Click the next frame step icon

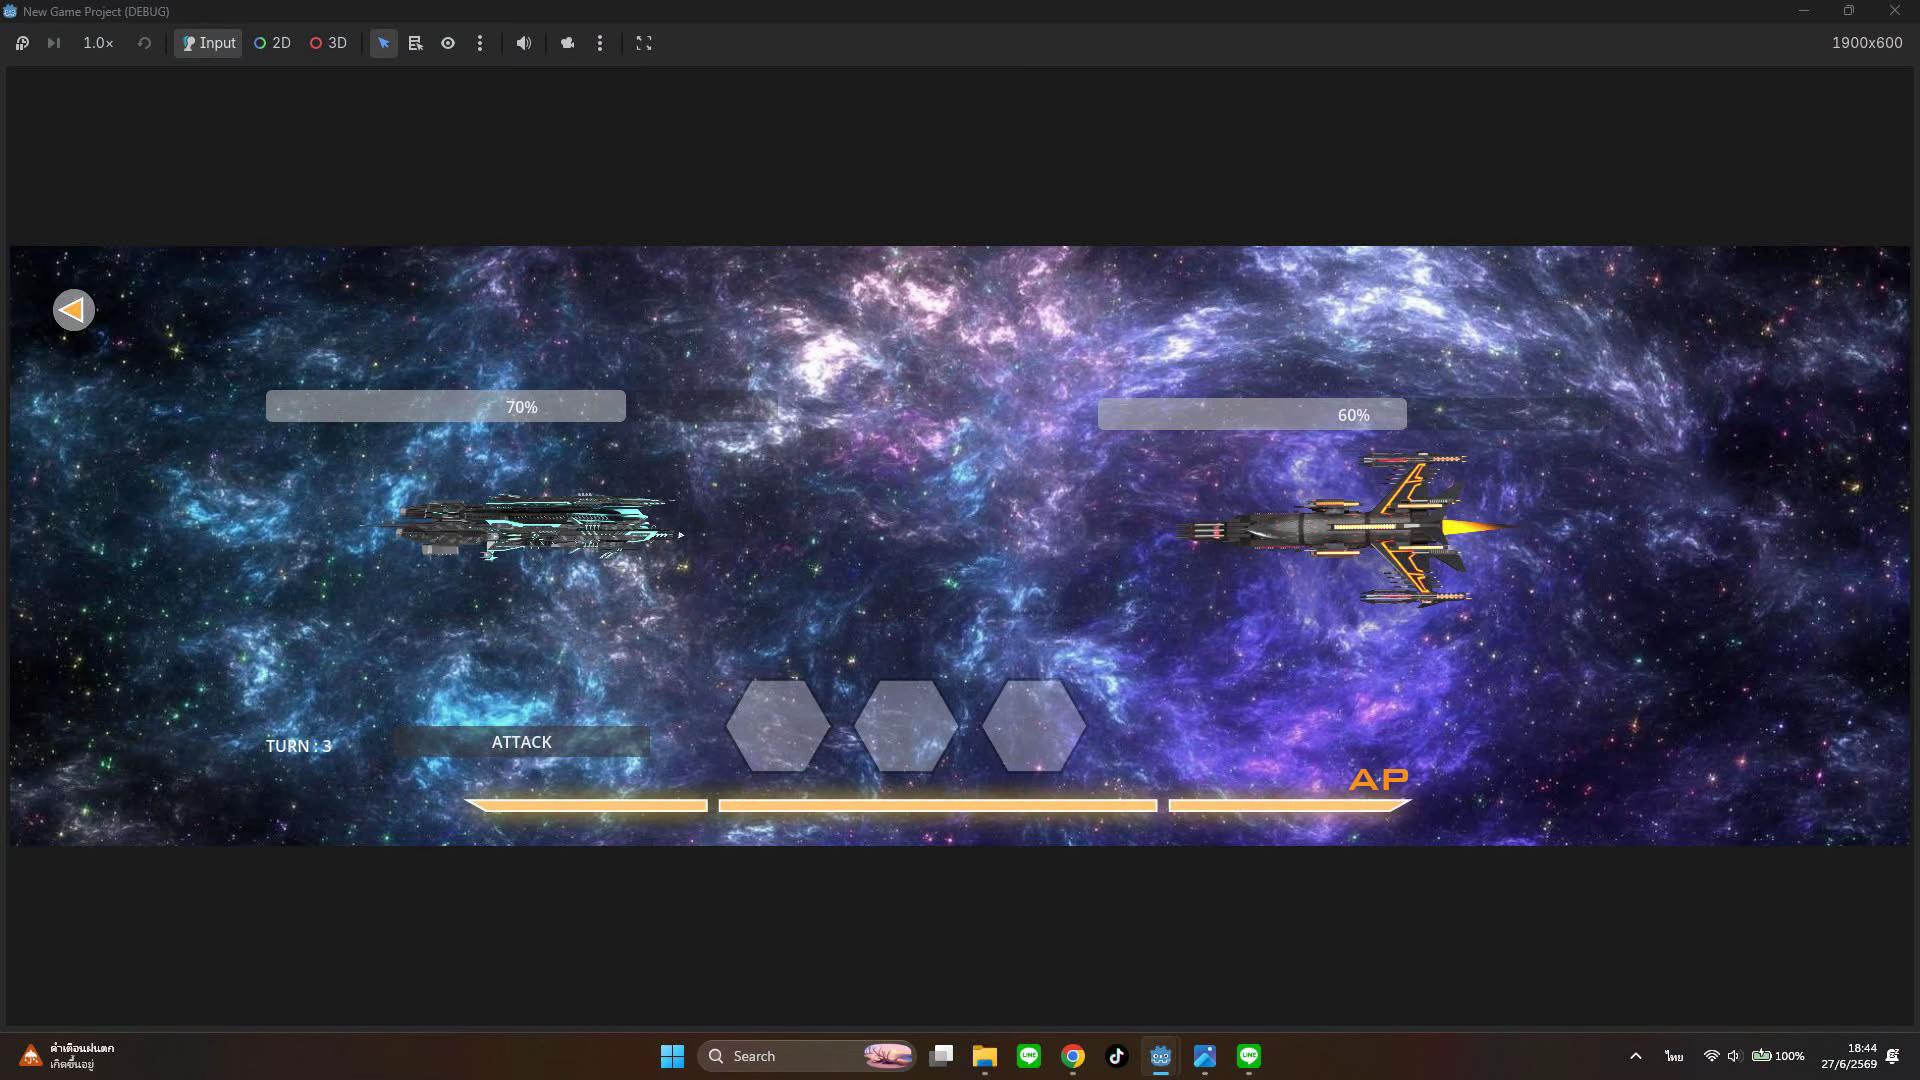(54, 43)
